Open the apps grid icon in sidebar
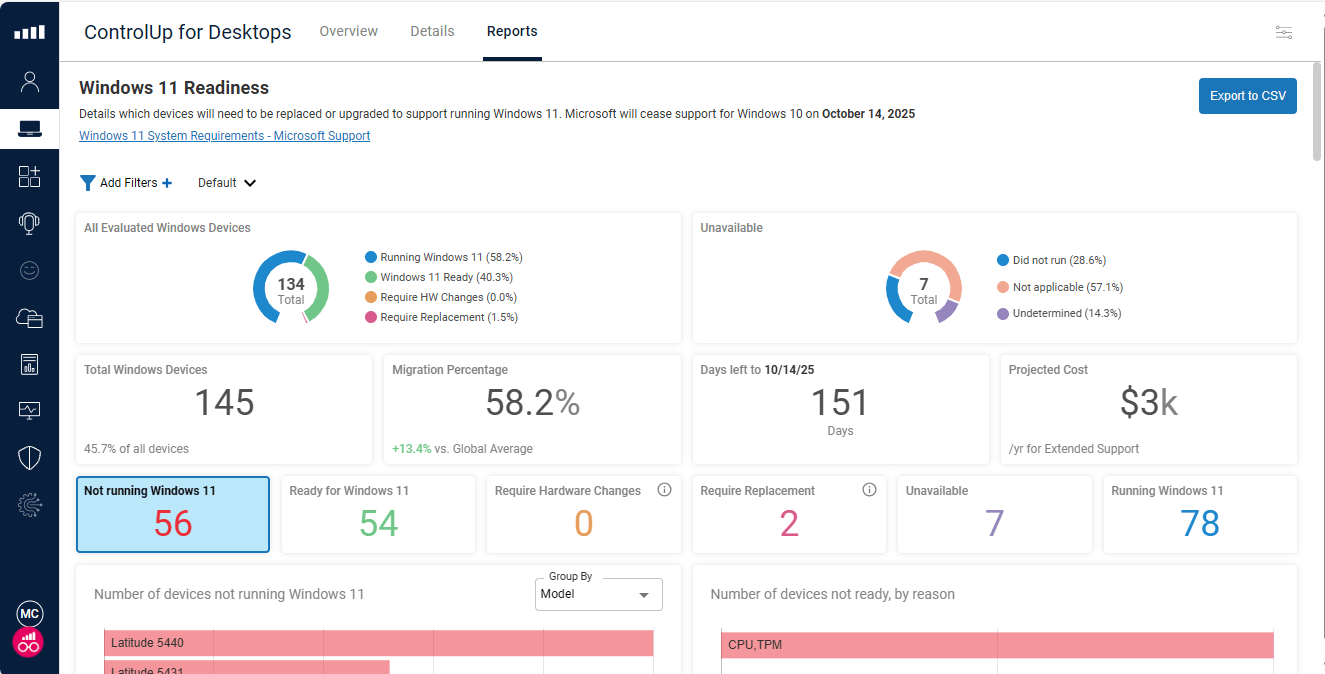 tap(29, 177)
